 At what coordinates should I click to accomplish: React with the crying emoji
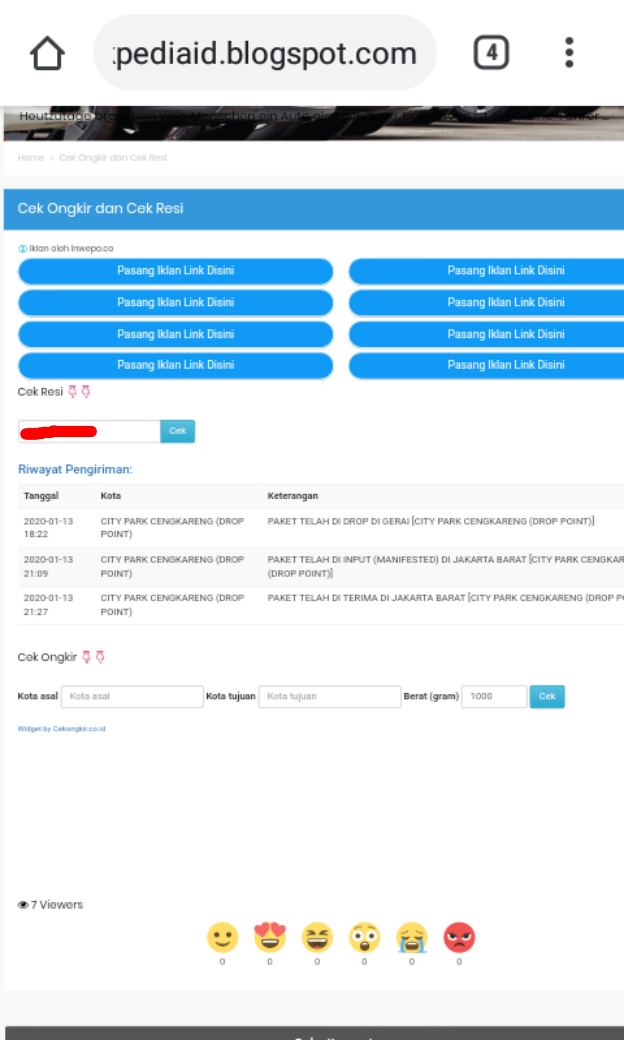point(412,937)
